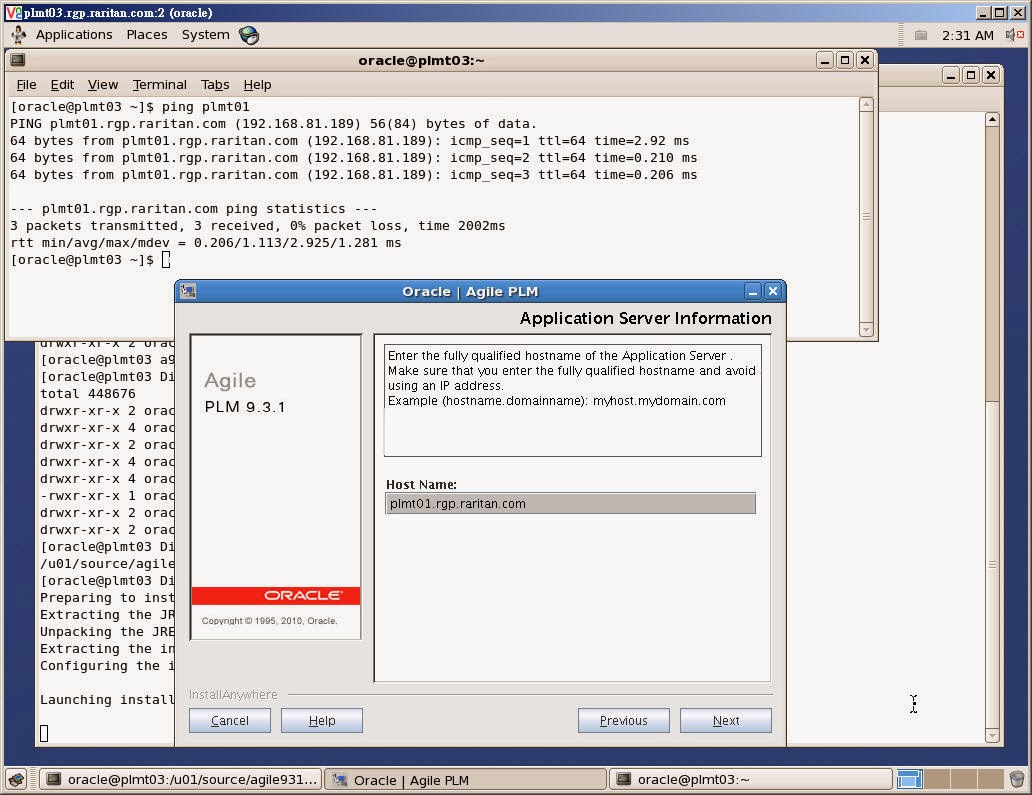Viewport: 1032px width, 795px height.
Task: Click the front terminal scrollbar thumb
Action: point(866,217)
